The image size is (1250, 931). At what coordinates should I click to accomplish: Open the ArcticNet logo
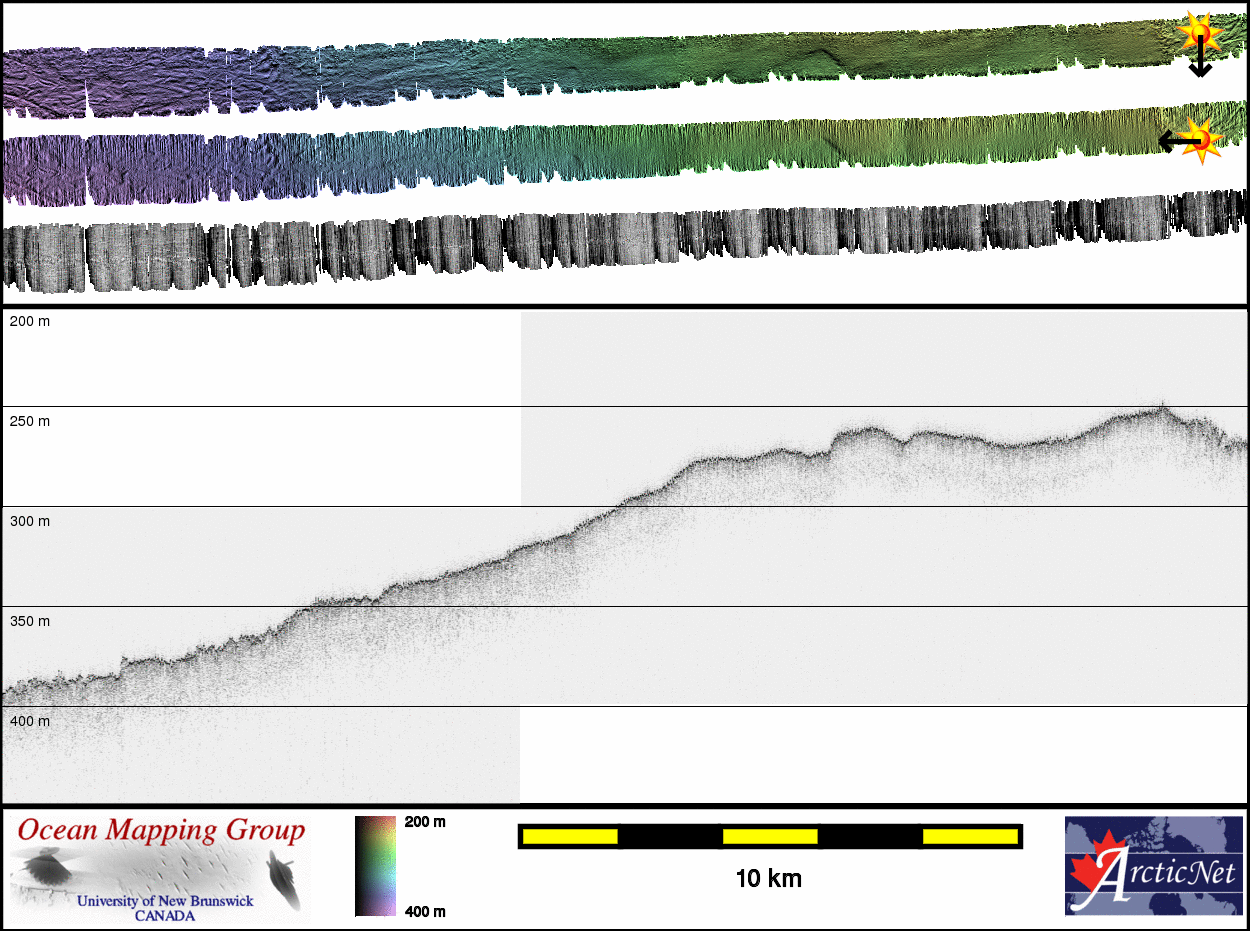pyautogui.click(x=1153, y=865)
